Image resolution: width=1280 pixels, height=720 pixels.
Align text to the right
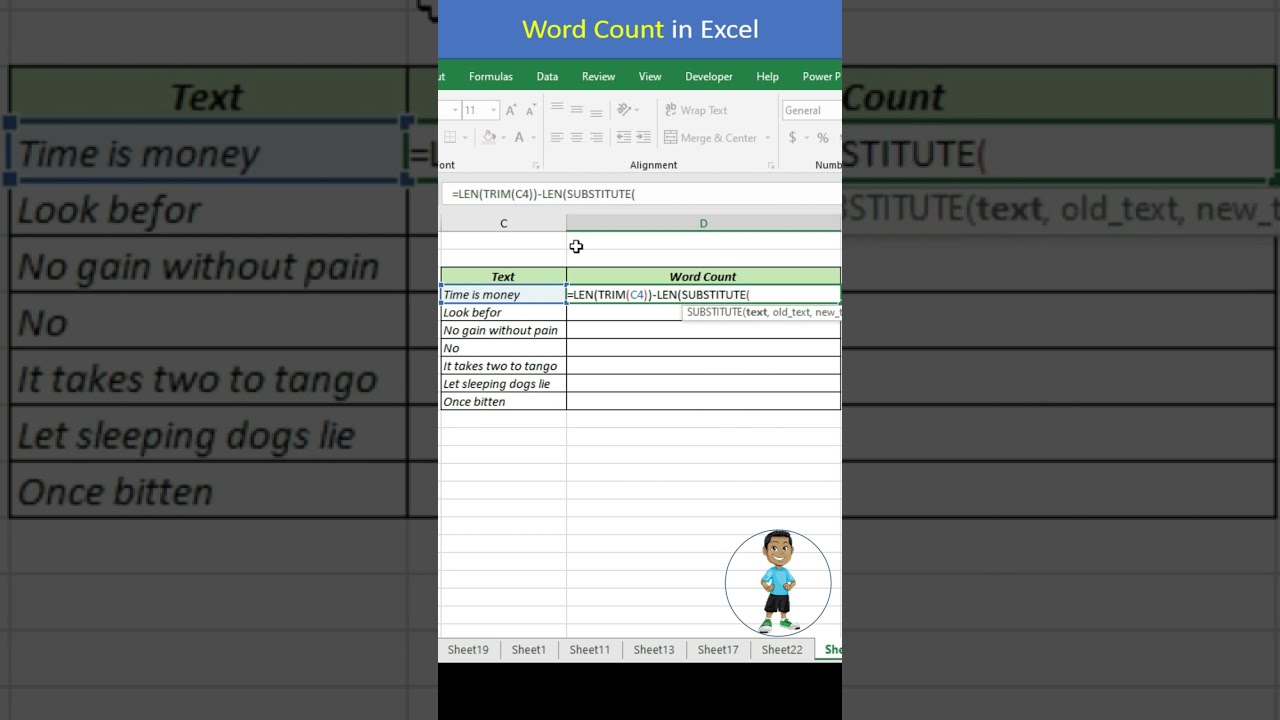pos(597,138)
